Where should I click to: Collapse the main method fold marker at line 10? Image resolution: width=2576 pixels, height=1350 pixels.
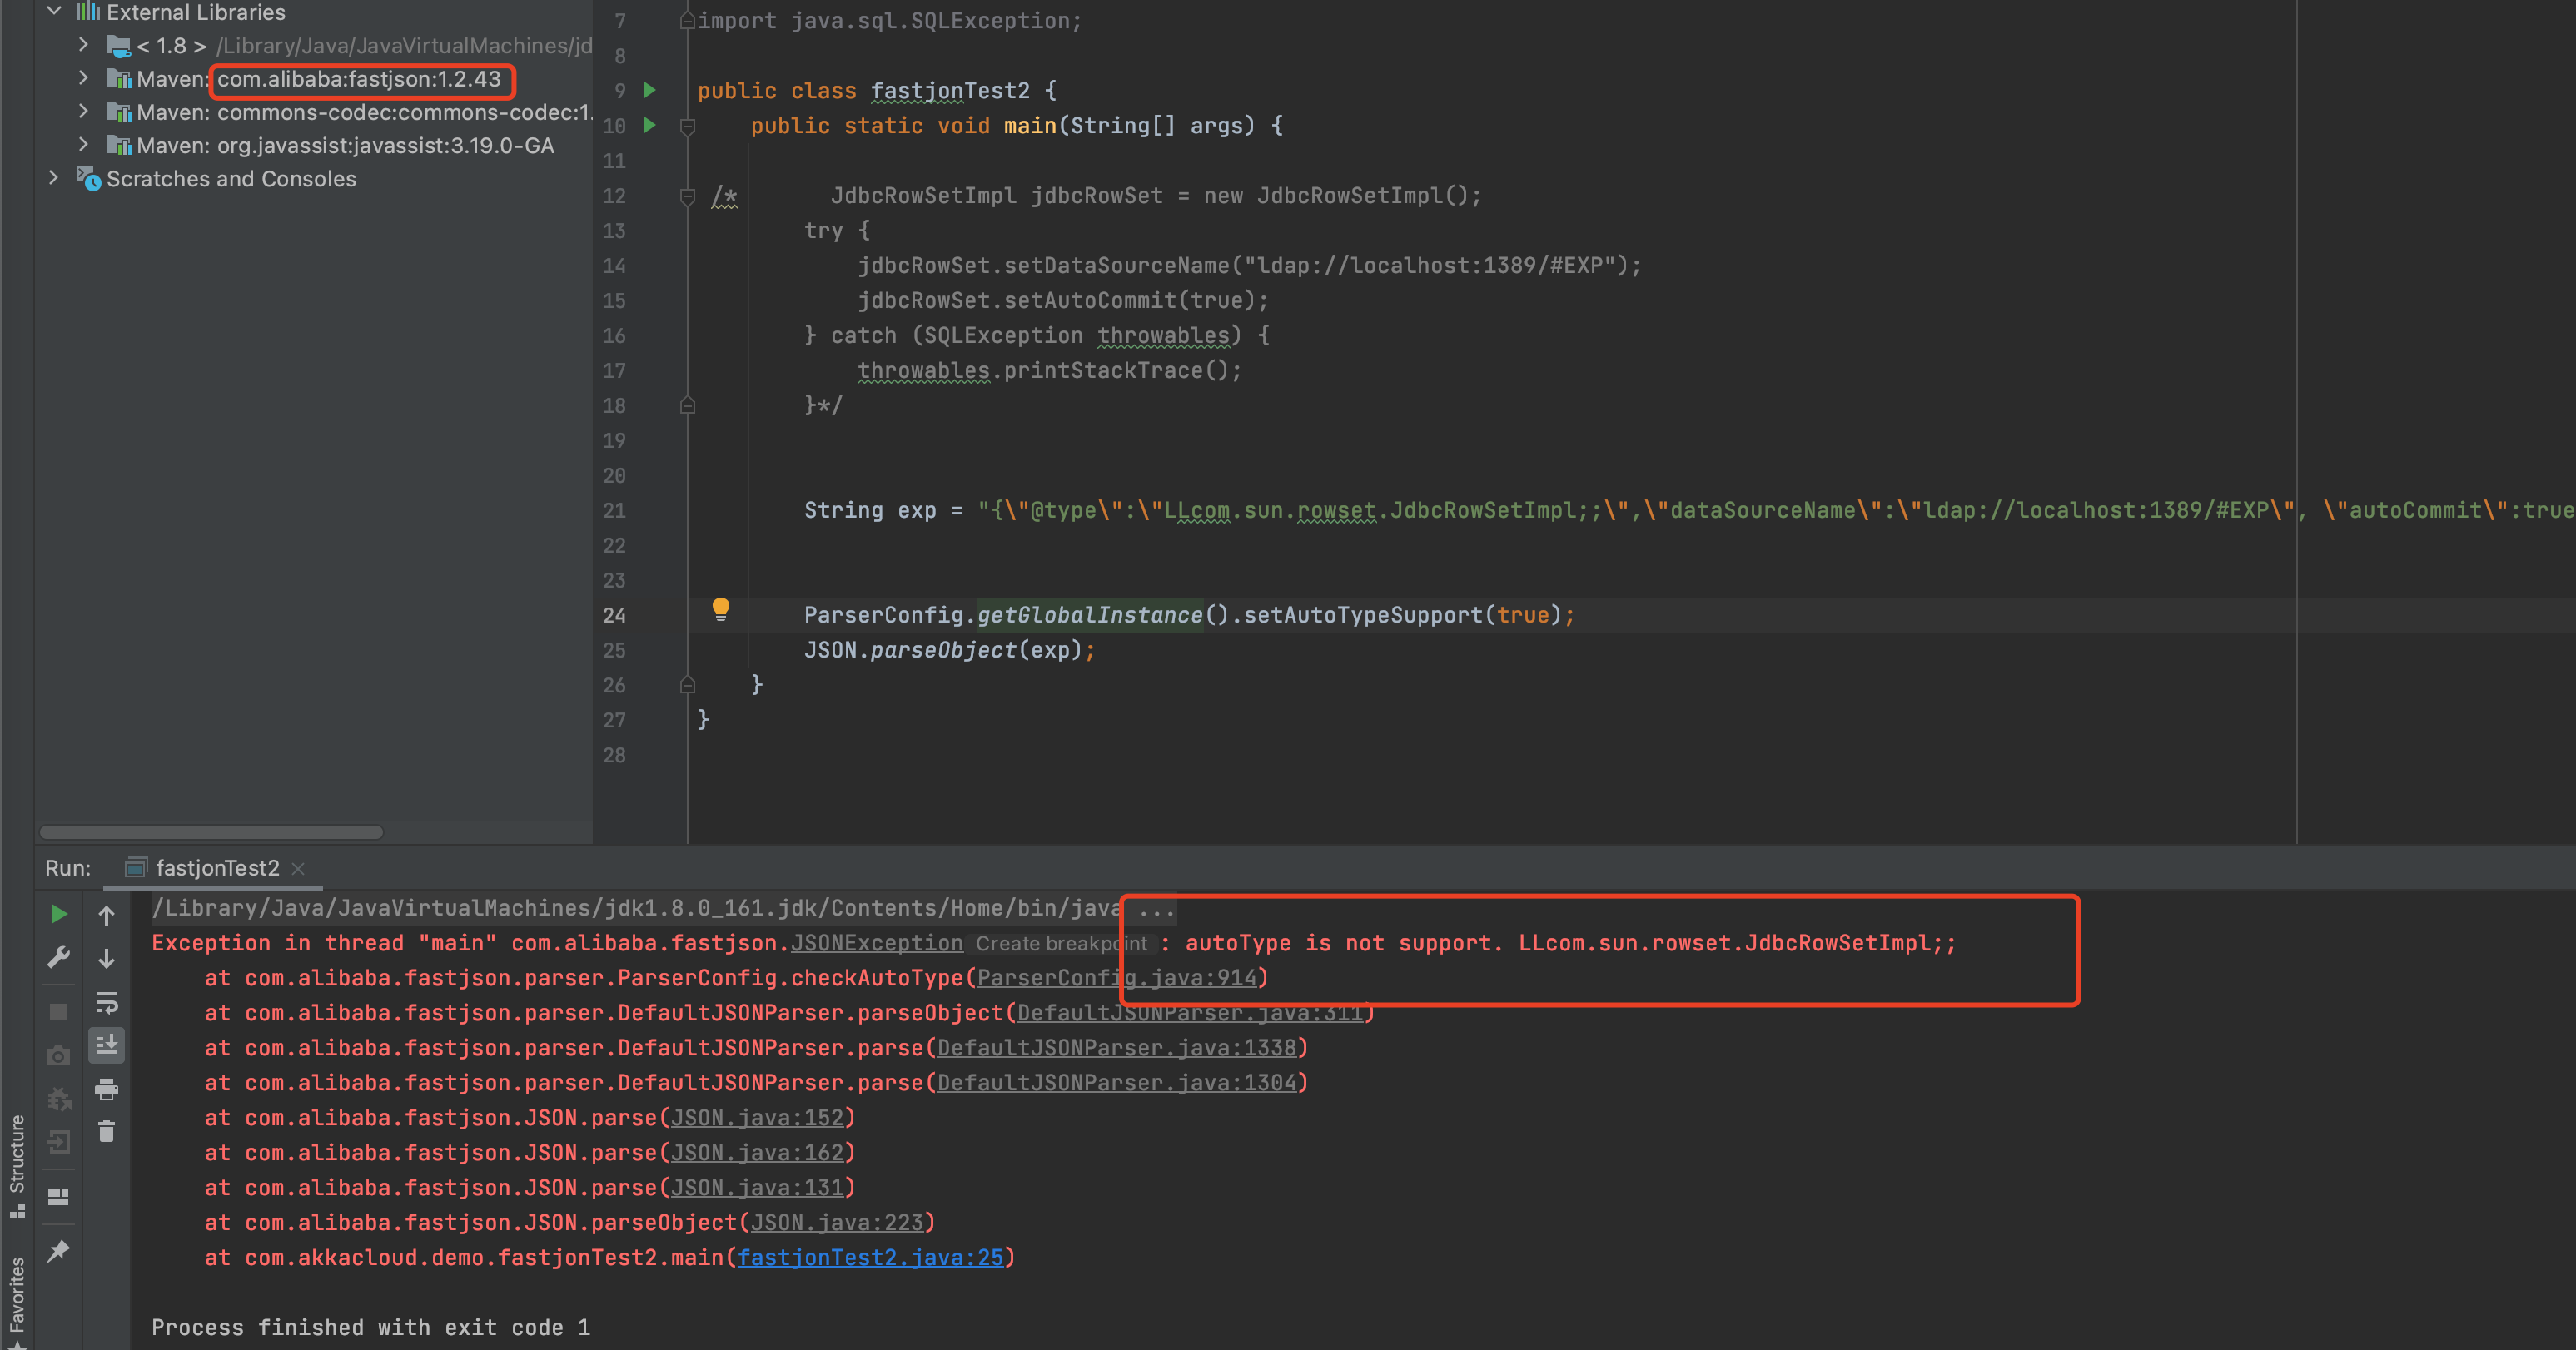[688, 127]
